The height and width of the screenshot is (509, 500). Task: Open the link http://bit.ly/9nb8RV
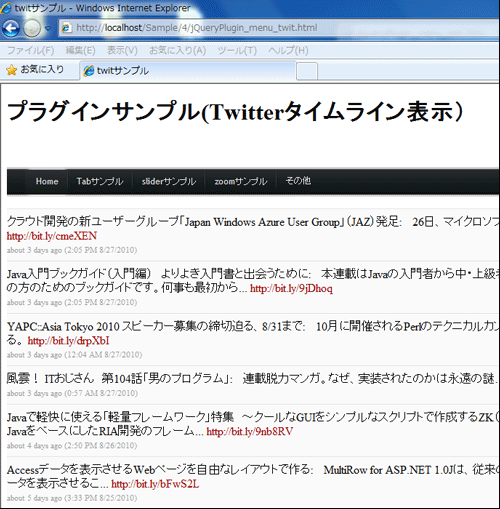pos(250,432)
